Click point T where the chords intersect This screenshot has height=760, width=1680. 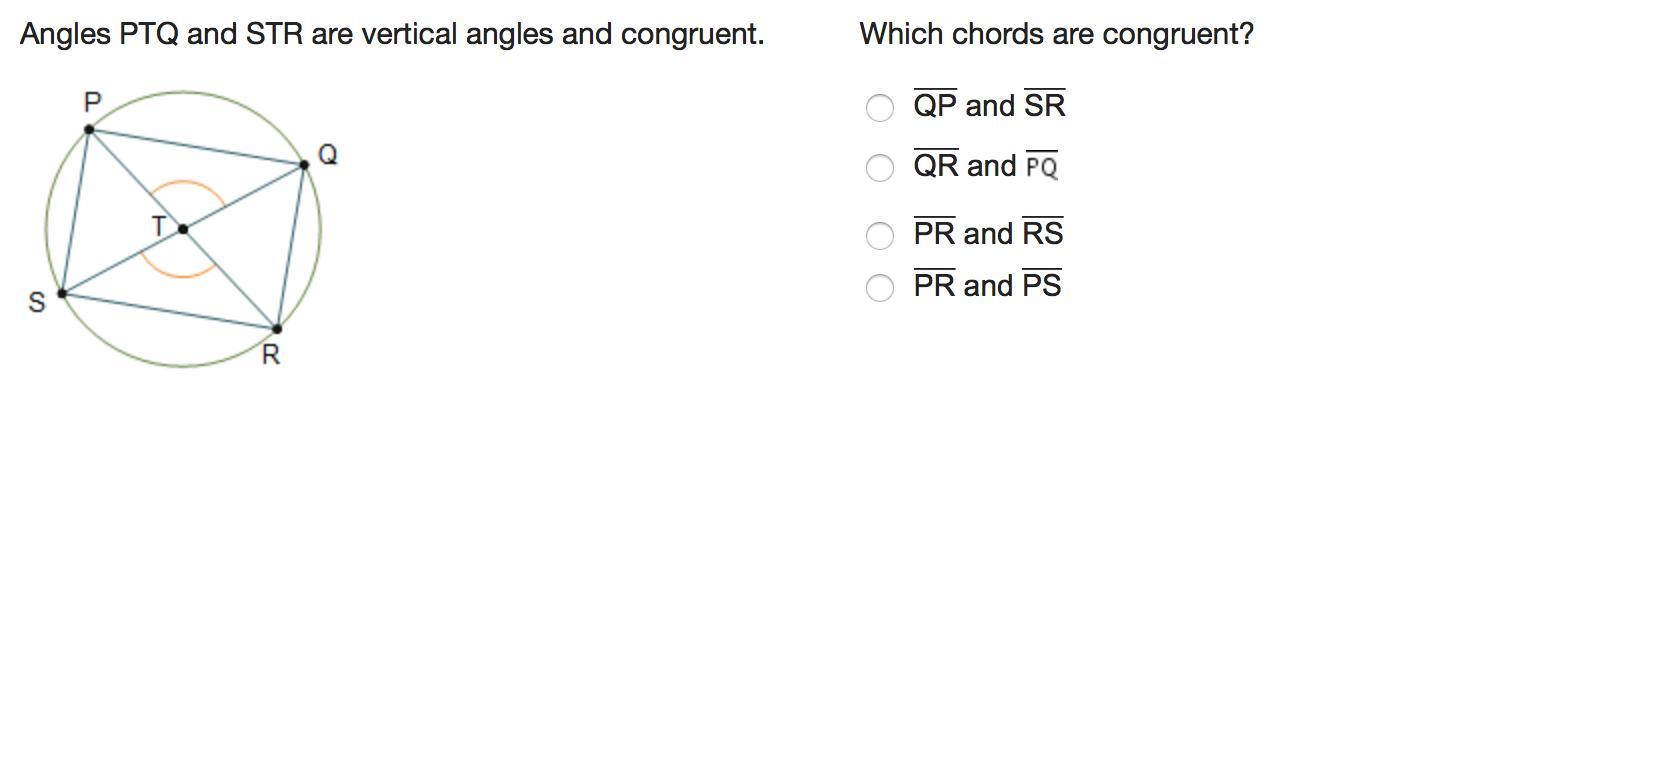183,229
